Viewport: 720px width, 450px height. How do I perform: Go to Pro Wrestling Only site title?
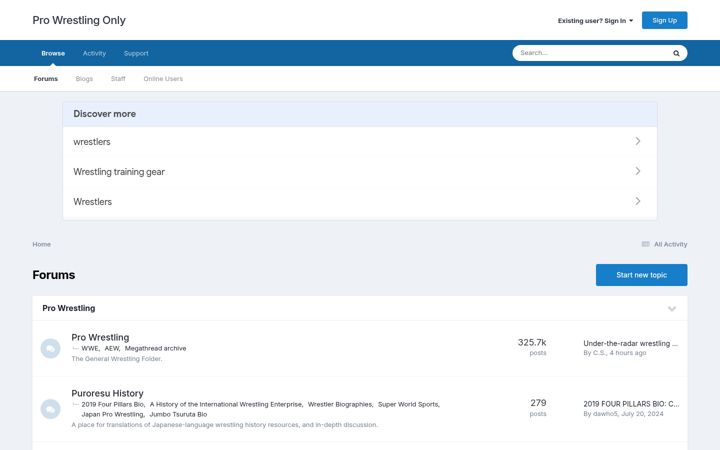(79, 20)
